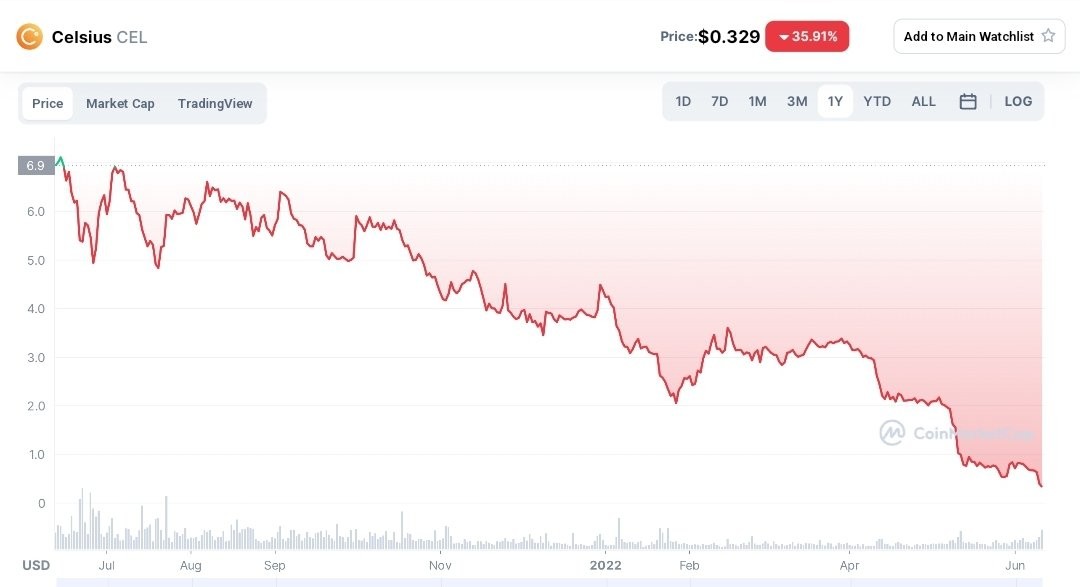Click the chart line low near February
This screenshot has width=1080, height=587.
[x=676, y=401]
